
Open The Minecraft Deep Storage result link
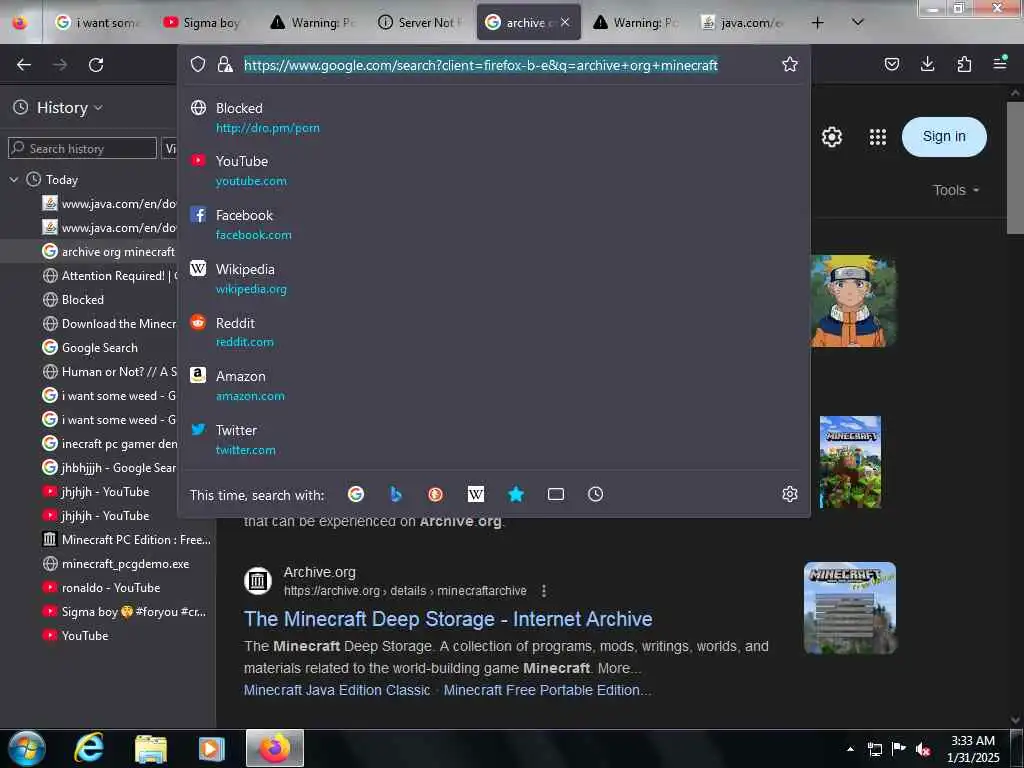pos(448,619)
